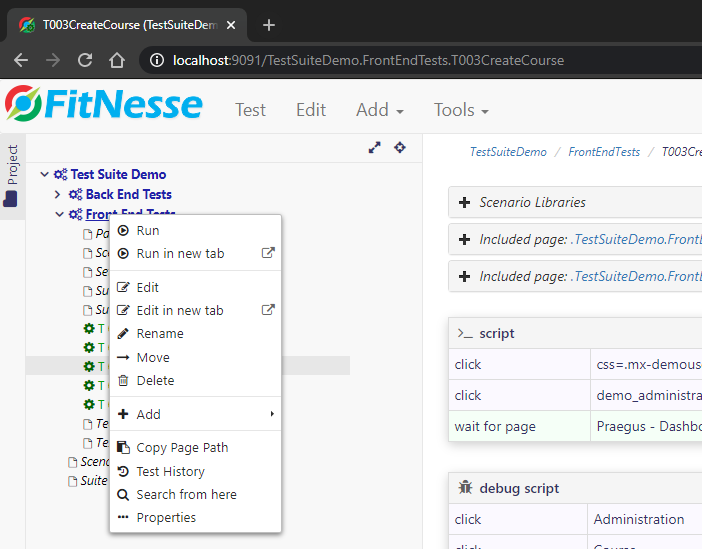This screenshot has width=702, height=549.
Task: Open the FrontEndTests breadcrumb link
Action: tap(604, 152)
